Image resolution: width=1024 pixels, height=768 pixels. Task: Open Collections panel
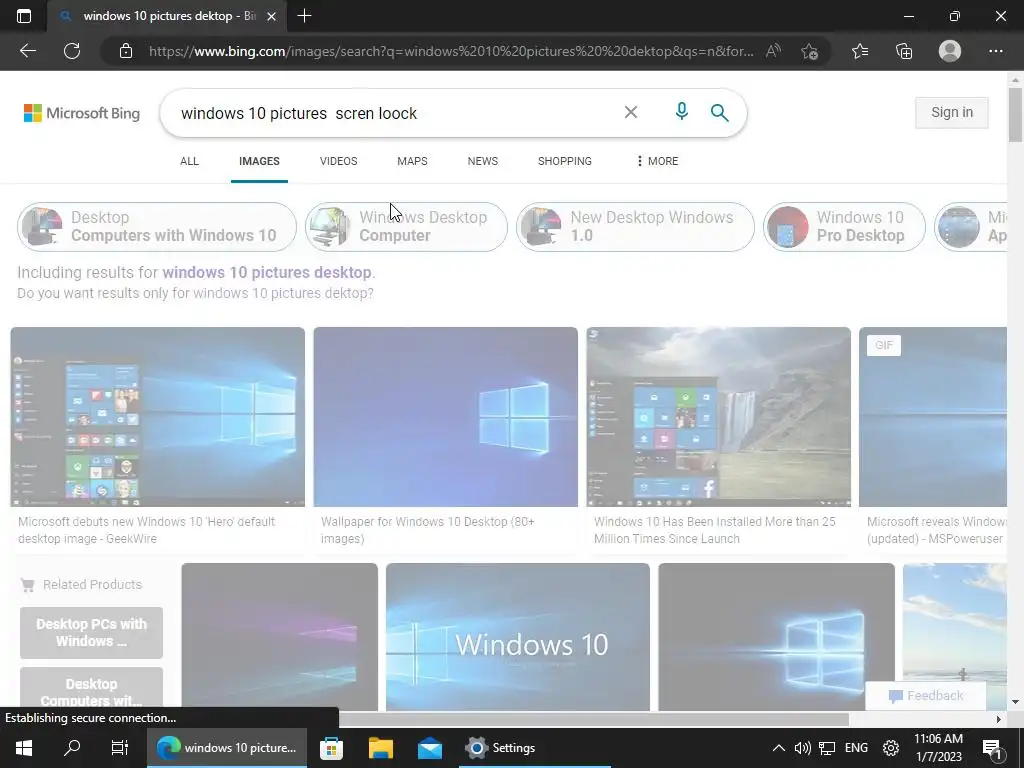(904, 51)
